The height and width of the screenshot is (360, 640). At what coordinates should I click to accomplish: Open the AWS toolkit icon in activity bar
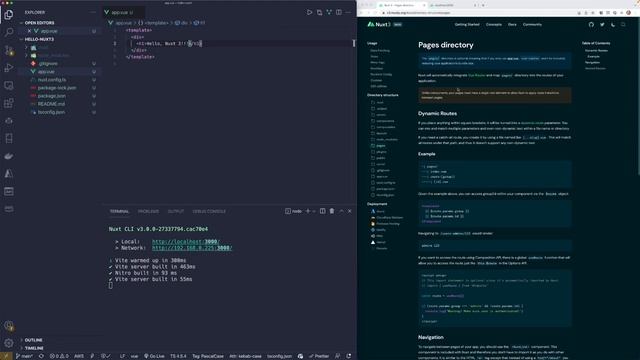pyautogui.click(x=9, y=209)
